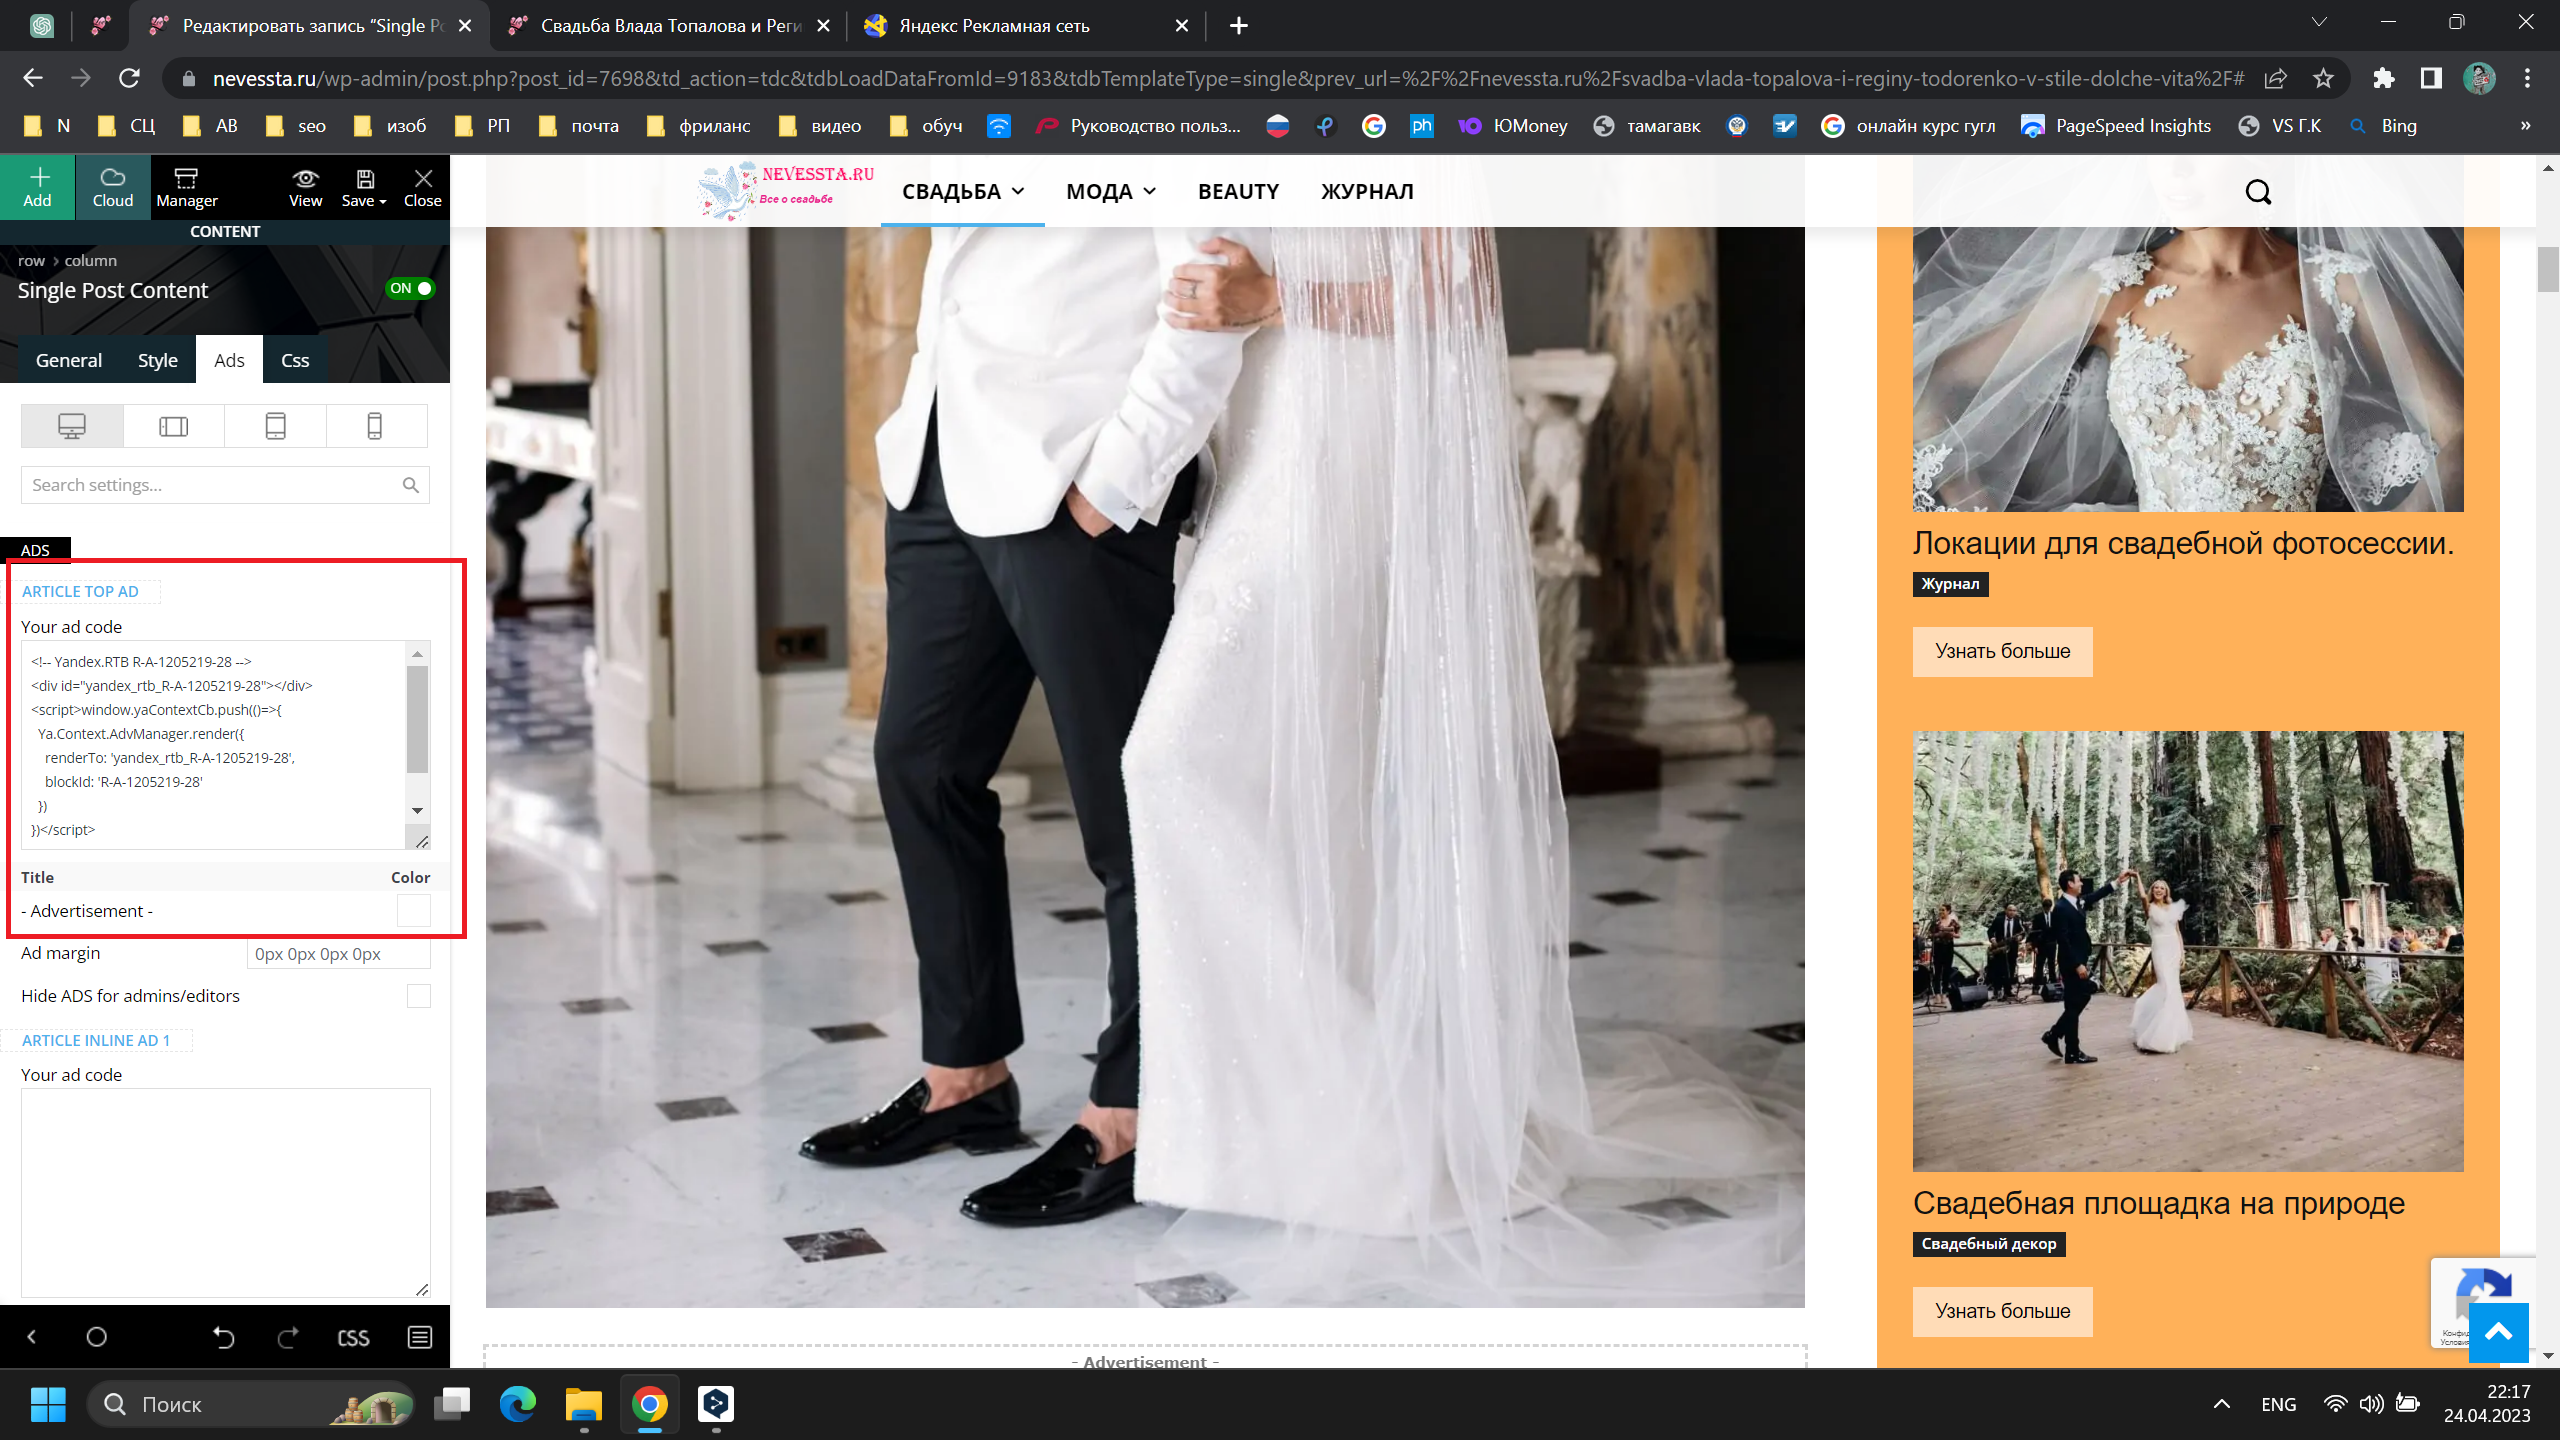Open ЖУРНАЛ menu item
The height and width of the screenshot is (1440, 2560).
click(x=1367, y=192)
